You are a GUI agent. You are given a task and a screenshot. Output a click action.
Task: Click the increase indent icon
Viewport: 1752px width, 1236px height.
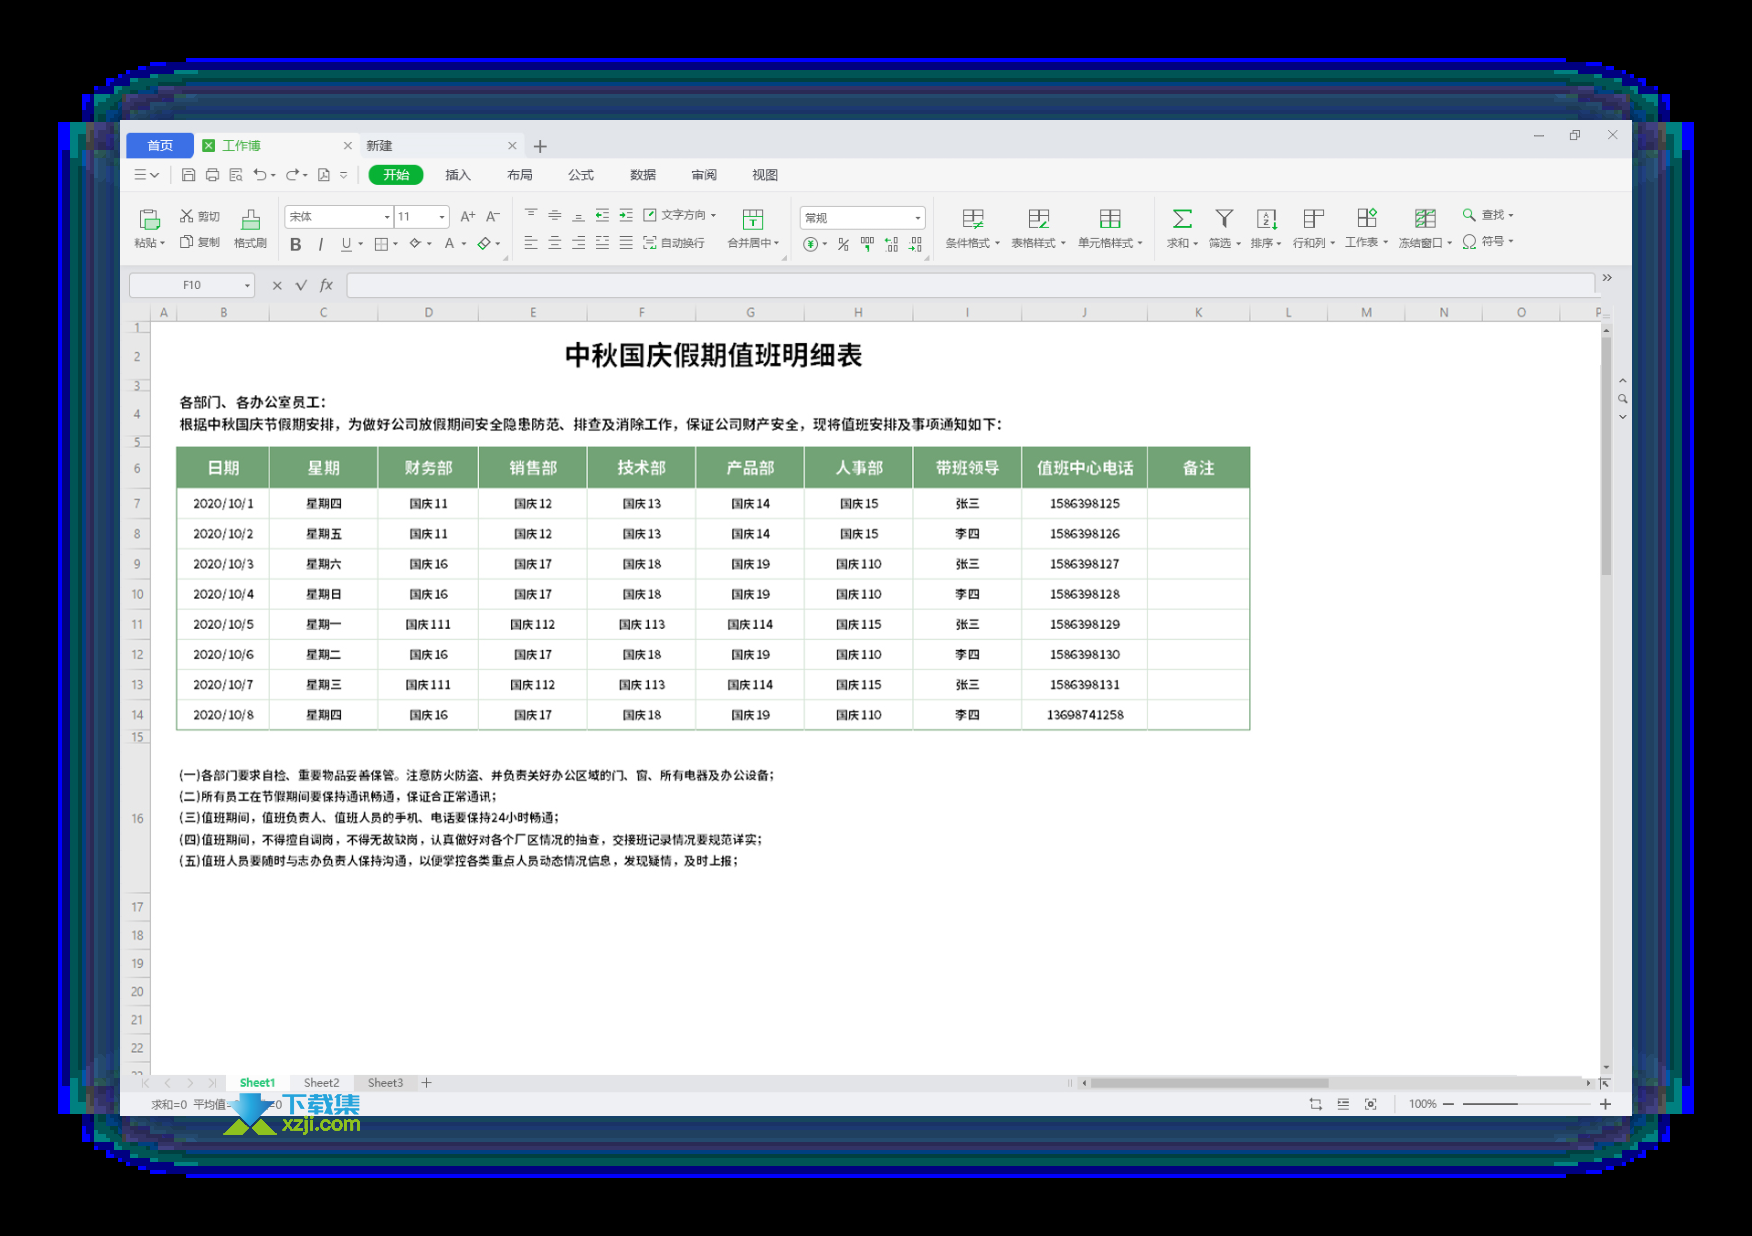[x=626, y=215]
